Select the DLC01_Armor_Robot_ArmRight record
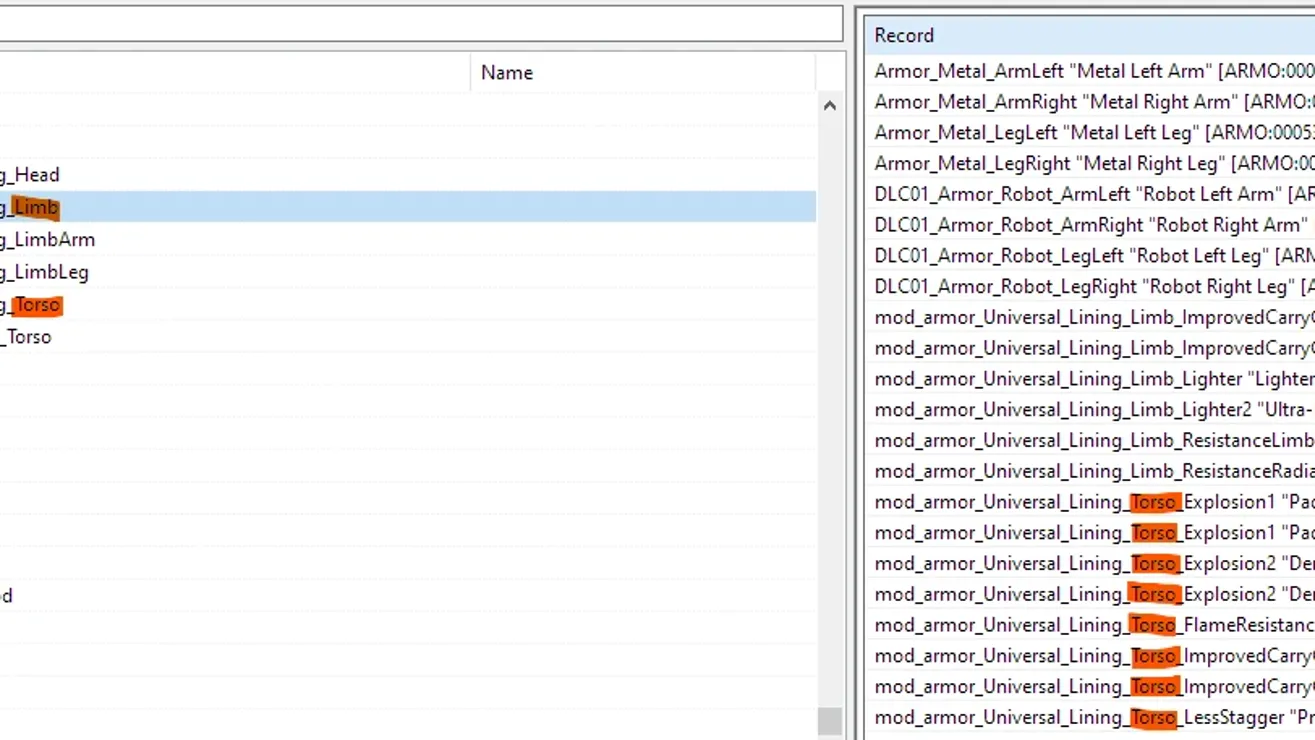 click(1090, 225)
